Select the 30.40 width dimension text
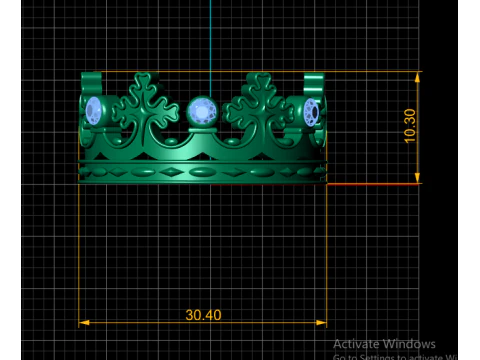Screen dimensions: 480x360 click(203, 315)
